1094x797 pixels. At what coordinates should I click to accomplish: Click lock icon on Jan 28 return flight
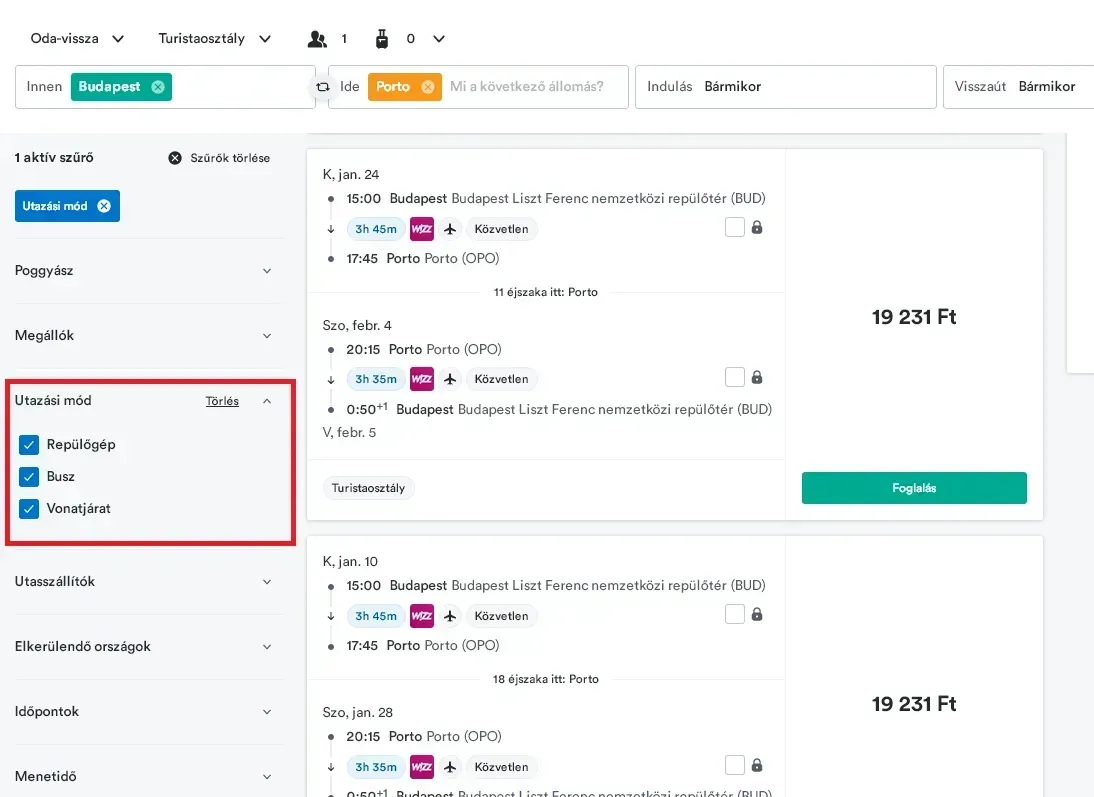click(x=757, y=765)
